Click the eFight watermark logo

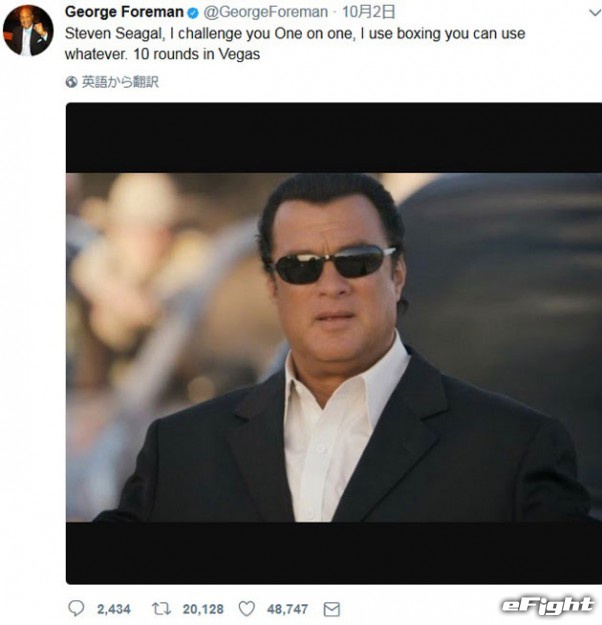pyautogui.click(x=546, y=605)
